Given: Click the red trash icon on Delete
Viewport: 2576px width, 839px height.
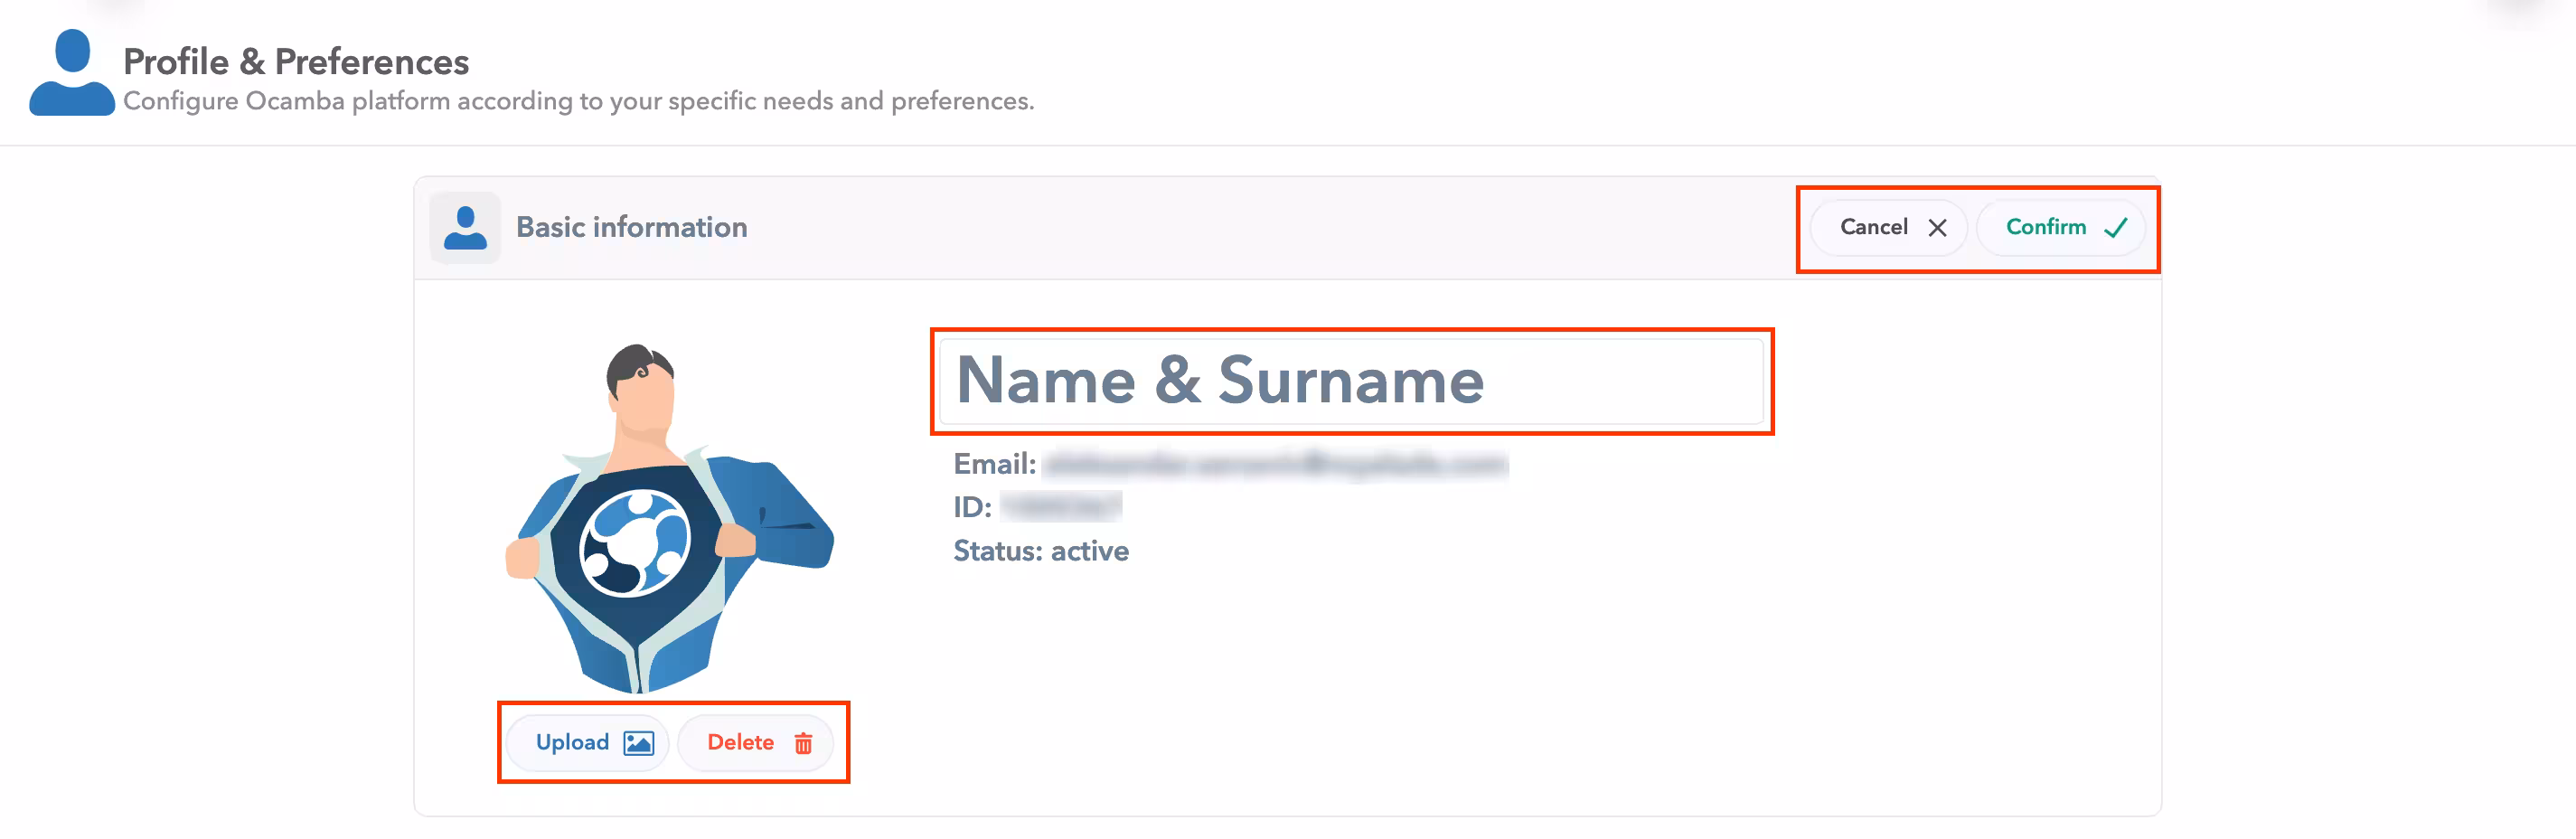Looking at the screenshot, I should click(803, 743).
